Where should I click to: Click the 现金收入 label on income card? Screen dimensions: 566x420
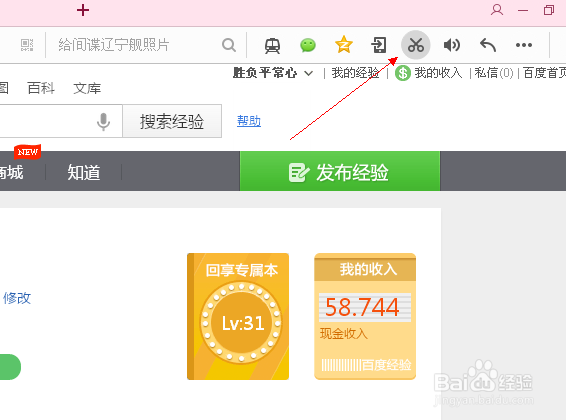tap(344, 333)
